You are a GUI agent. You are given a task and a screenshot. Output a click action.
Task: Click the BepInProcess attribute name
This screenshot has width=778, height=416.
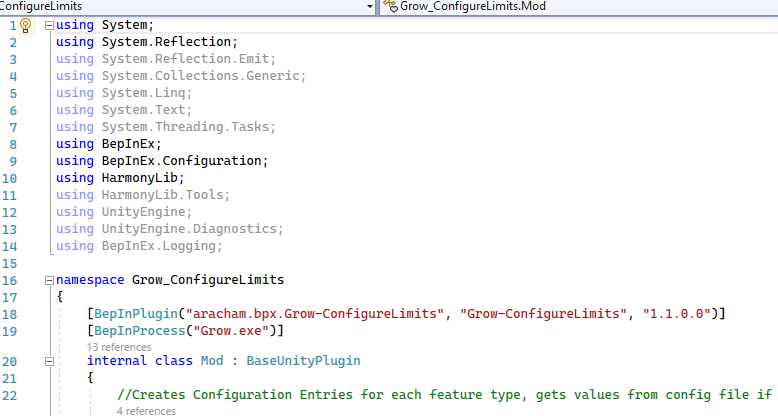click(139, 330)
